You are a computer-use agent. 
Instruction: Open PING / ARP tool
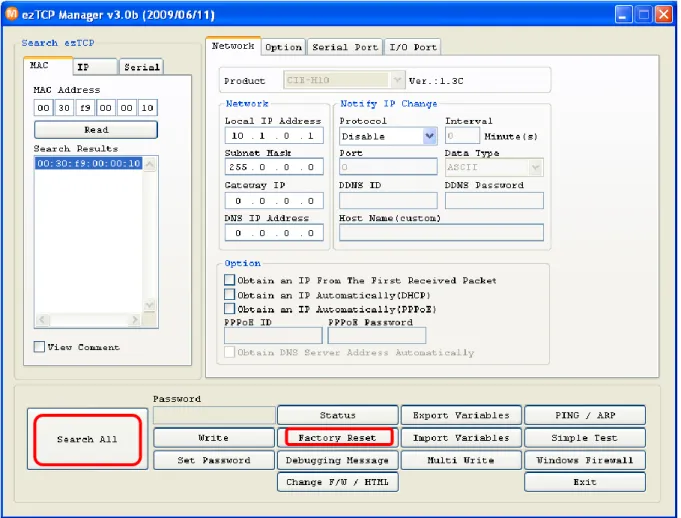(585, 415)
